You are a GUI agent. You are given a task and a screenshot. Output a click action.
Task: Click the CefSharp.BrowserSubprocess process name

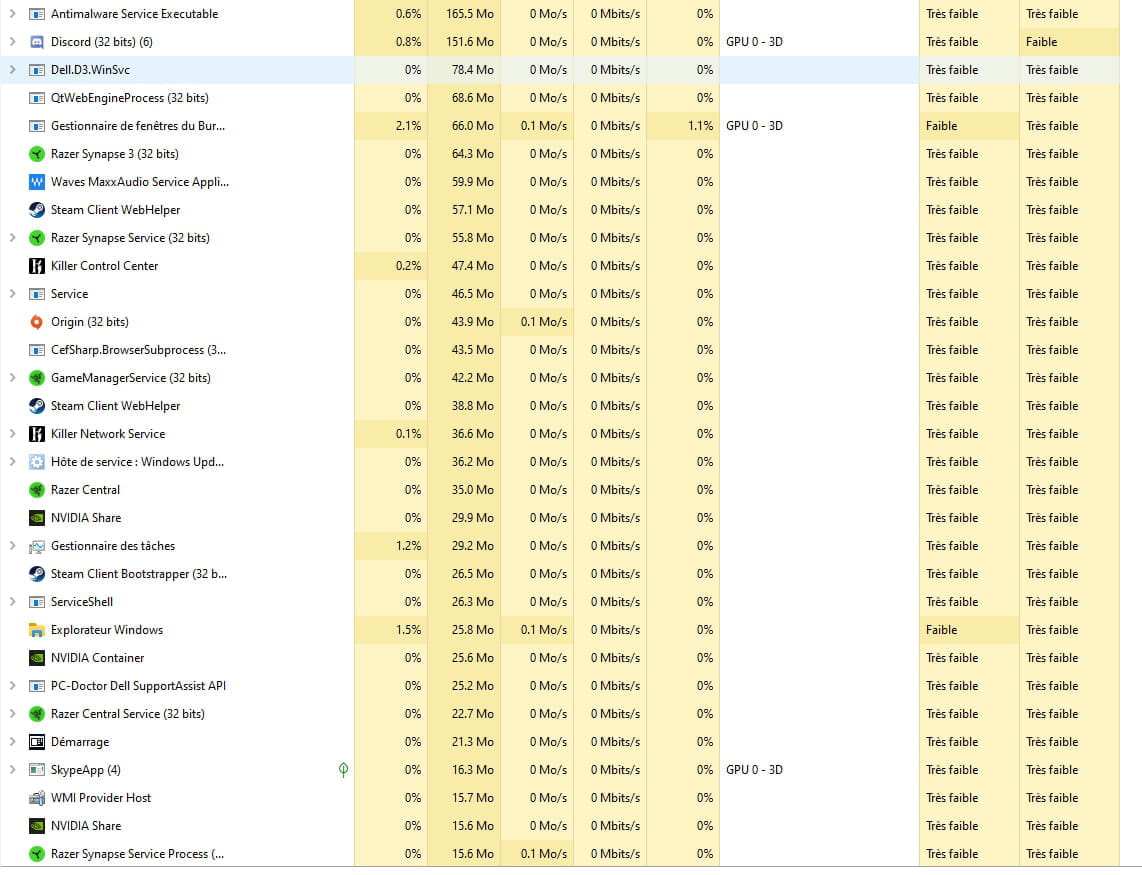138,350
